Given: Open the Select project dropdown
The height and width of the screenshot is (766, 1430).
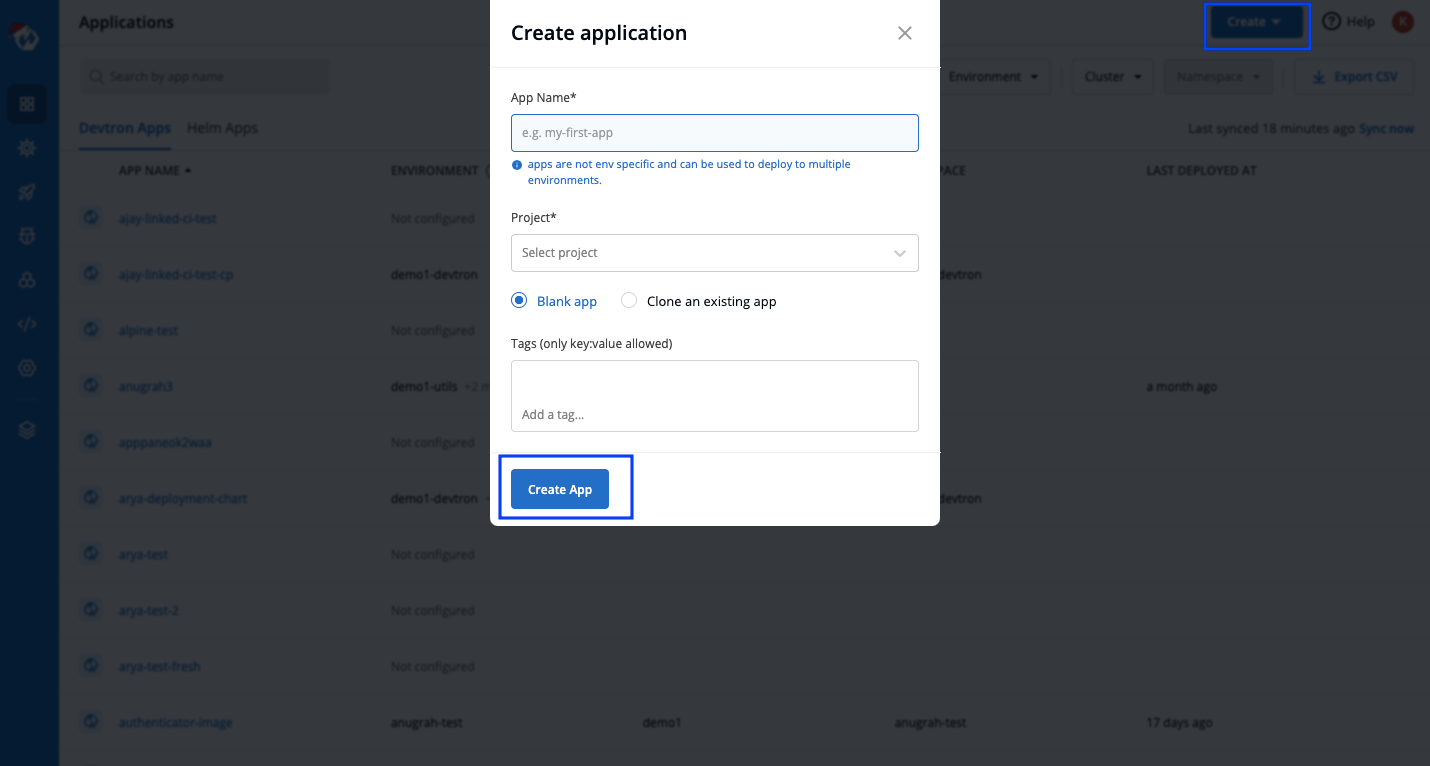Looking at the screenshot, I should (x=714, y=253).
